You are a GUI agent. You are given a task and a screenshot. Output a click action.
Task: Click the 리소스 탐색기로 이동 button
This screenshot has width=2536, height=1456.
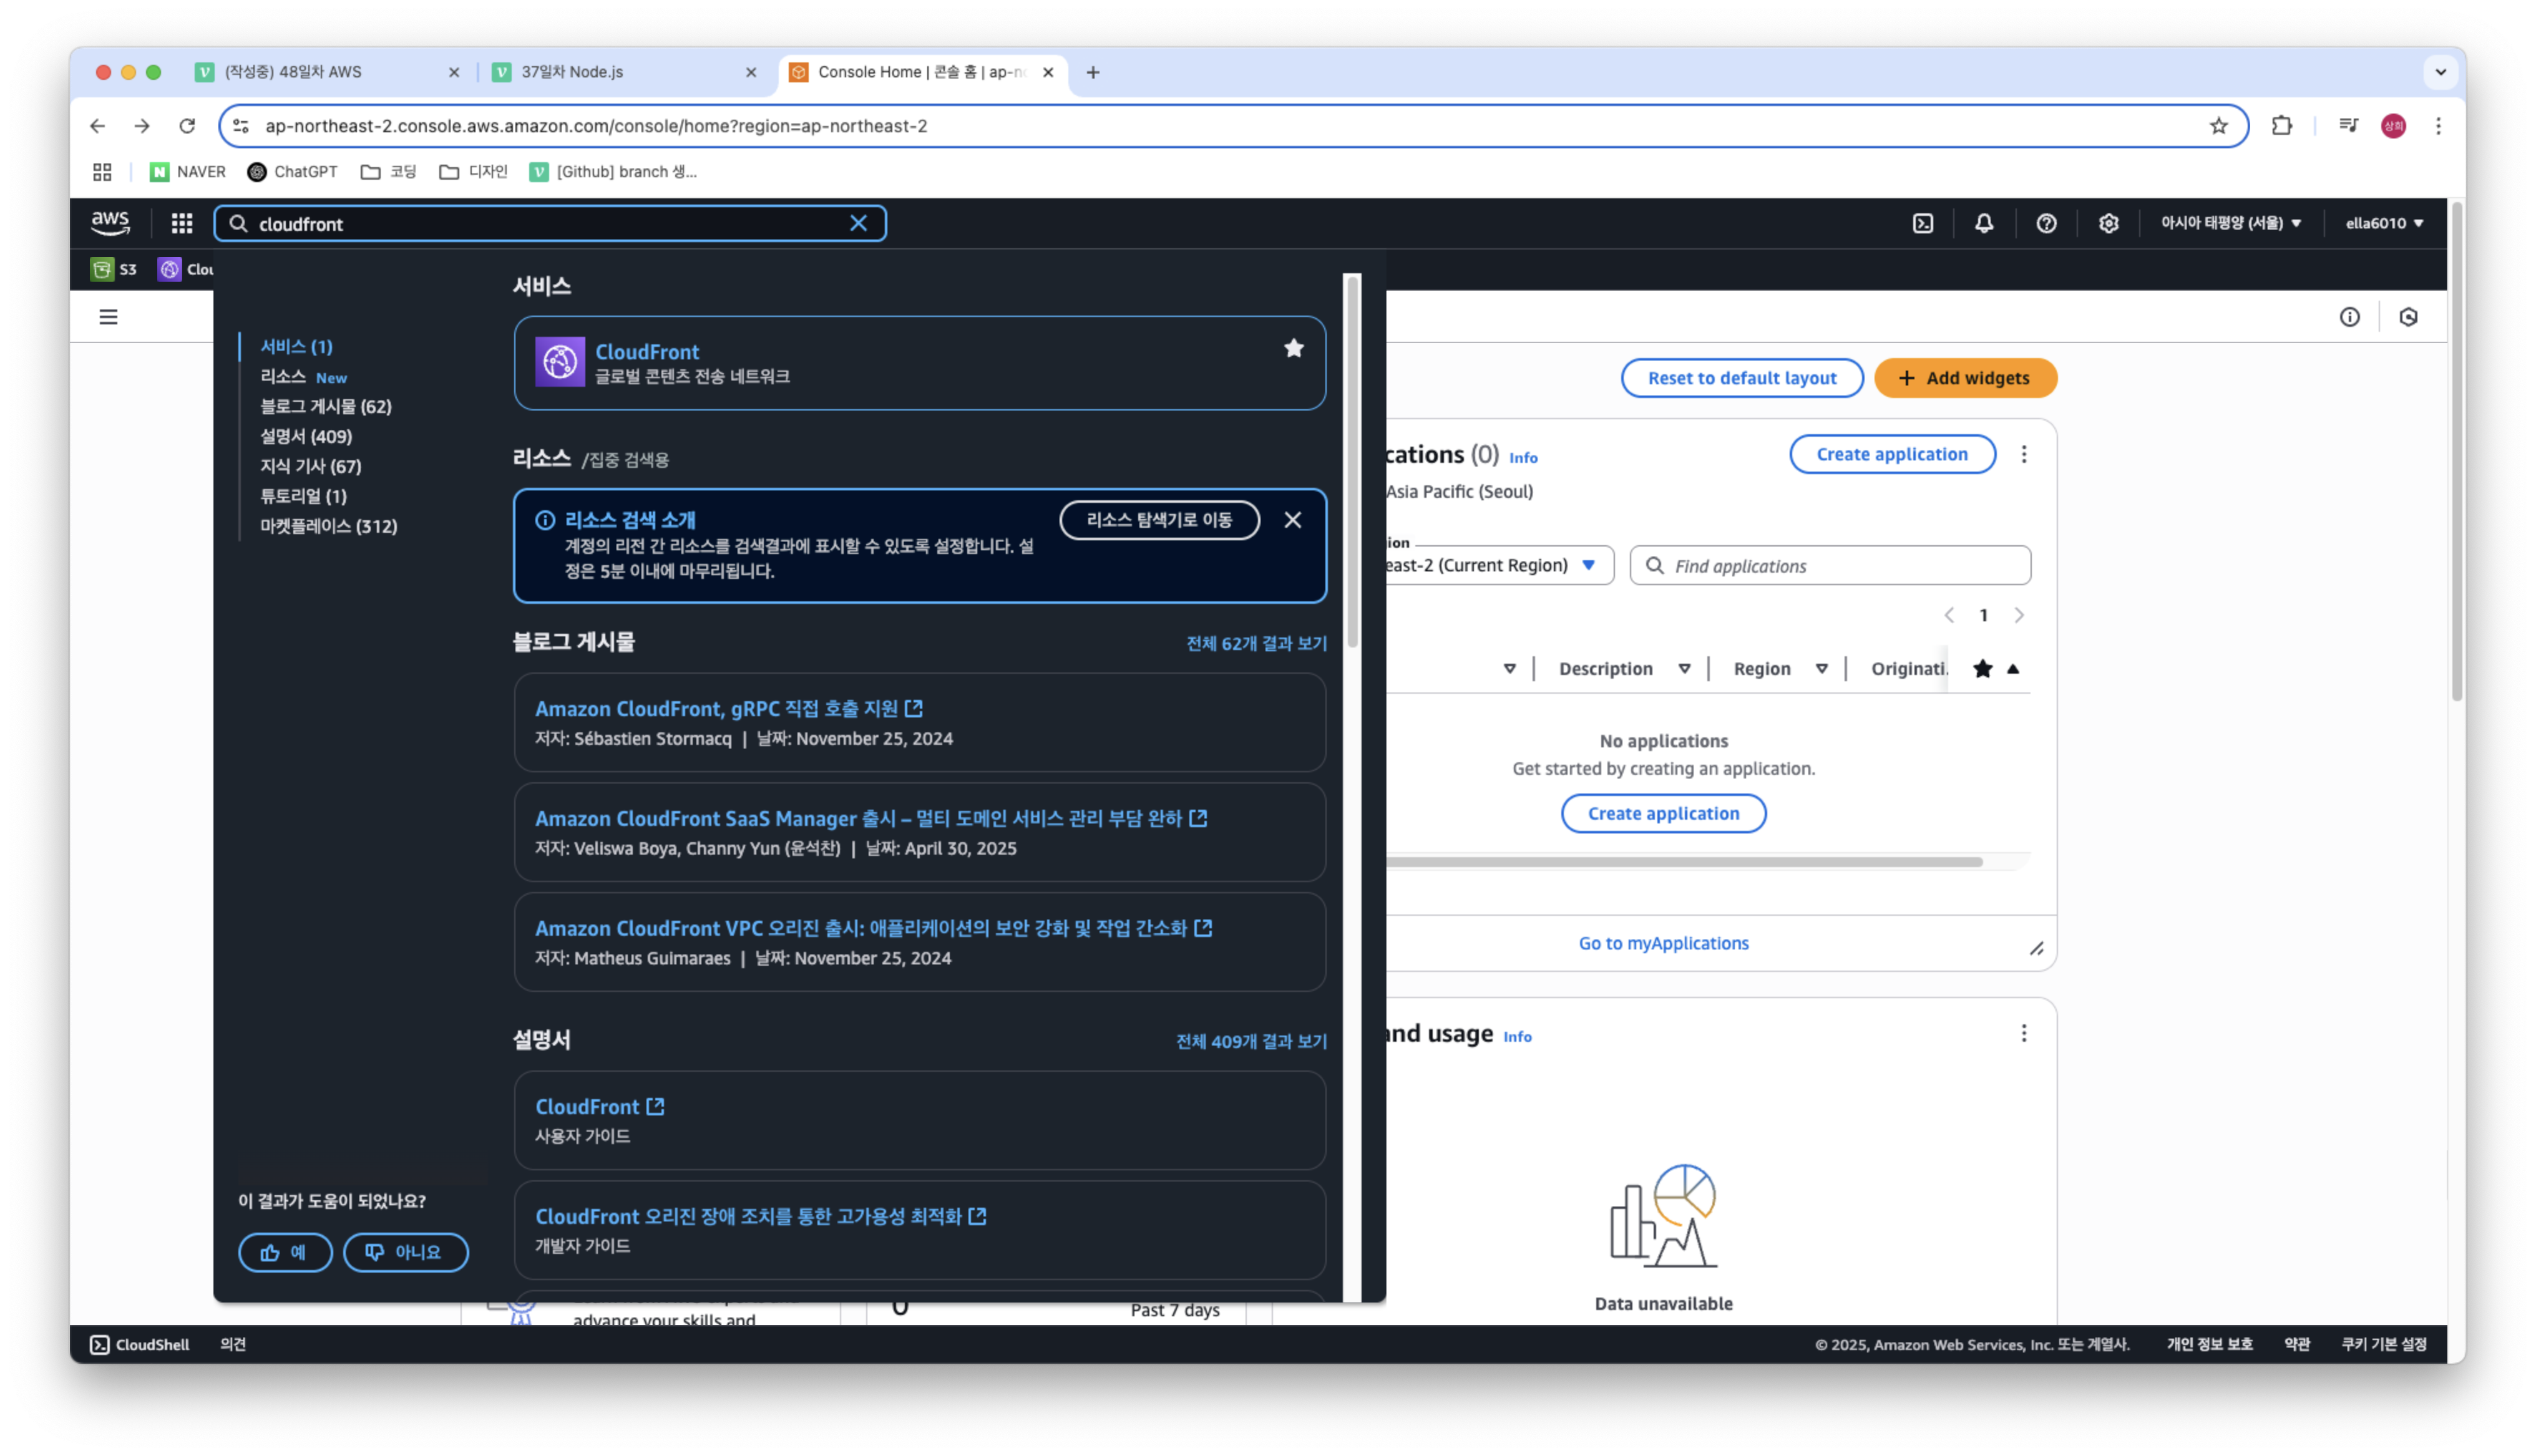pos(1159,520)
